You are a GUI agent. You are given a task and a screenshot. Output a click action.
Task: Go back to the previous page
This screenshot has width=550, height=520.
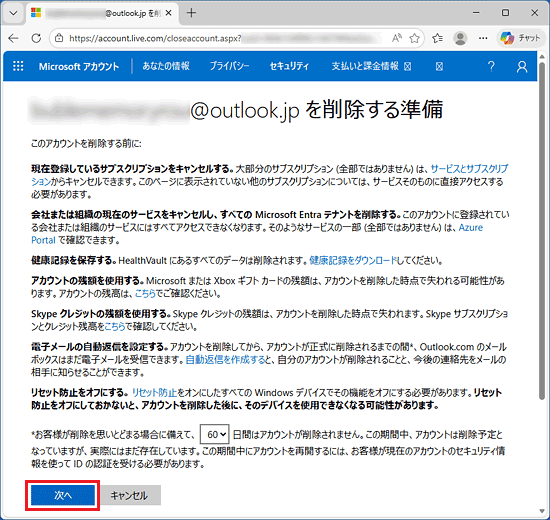[x=13, y=38]
